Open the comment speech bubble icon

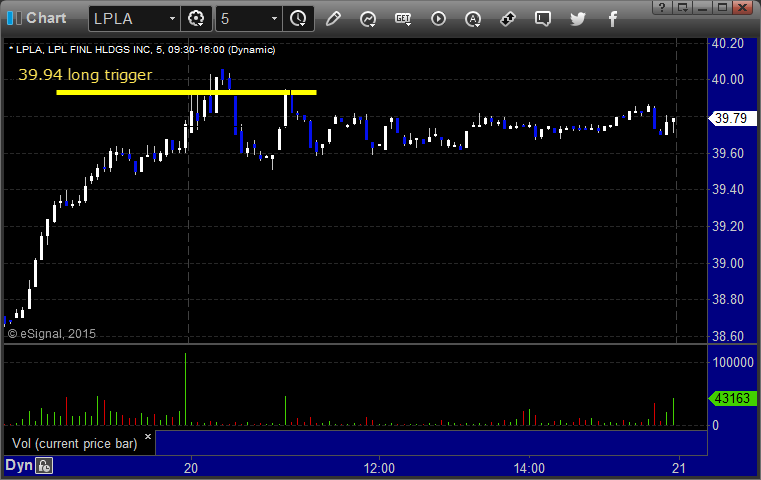pos(543,19)
